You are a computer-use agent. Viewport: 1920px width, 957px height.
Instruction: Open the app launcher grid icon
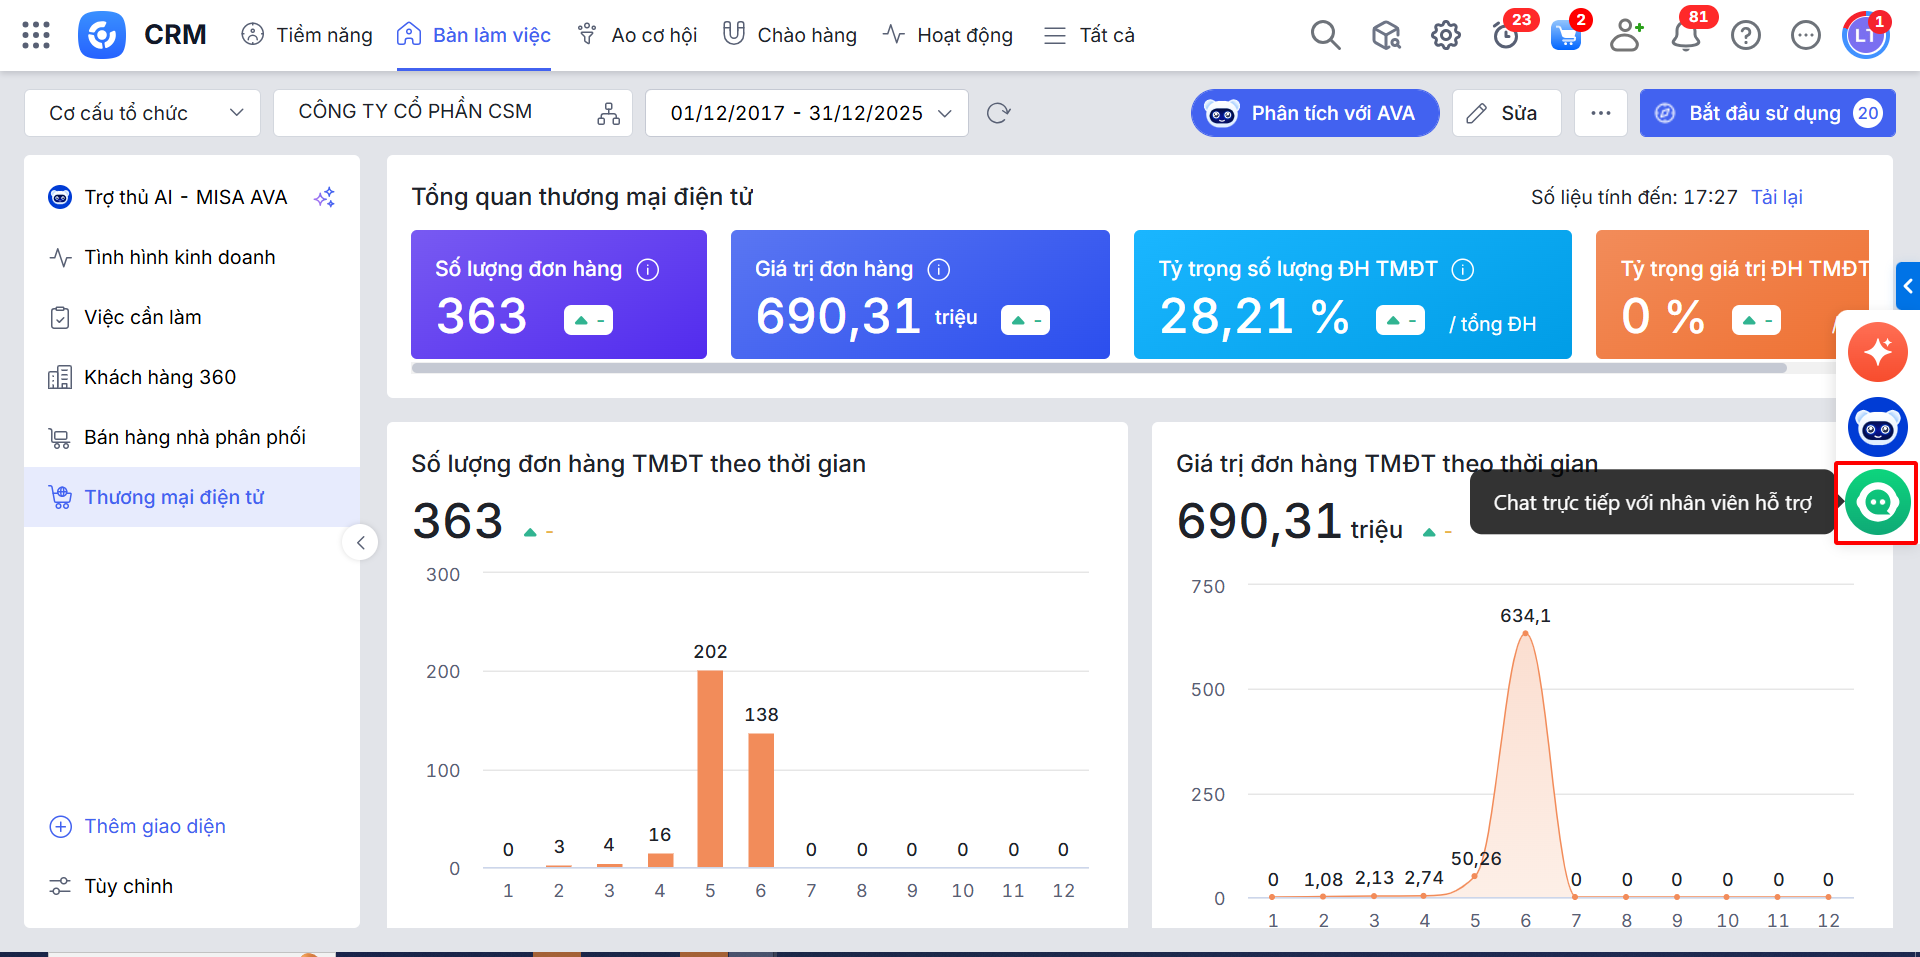click(36, 35)
